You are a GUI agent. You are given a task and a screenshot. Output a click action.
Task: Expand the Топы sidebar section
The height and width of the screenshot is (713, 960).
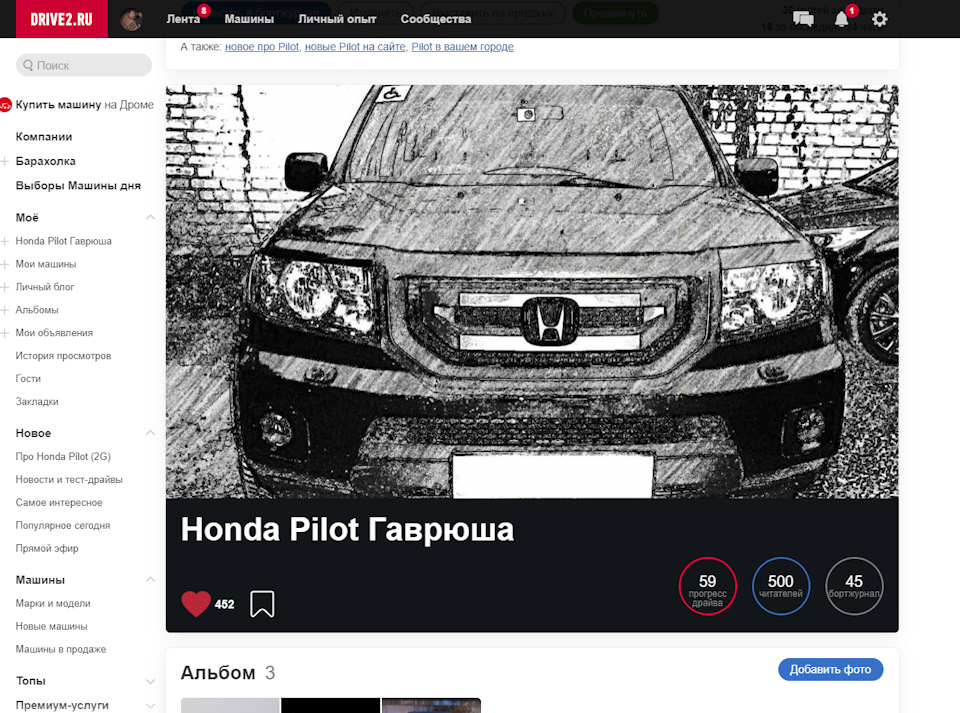click(x=150, y=681)
